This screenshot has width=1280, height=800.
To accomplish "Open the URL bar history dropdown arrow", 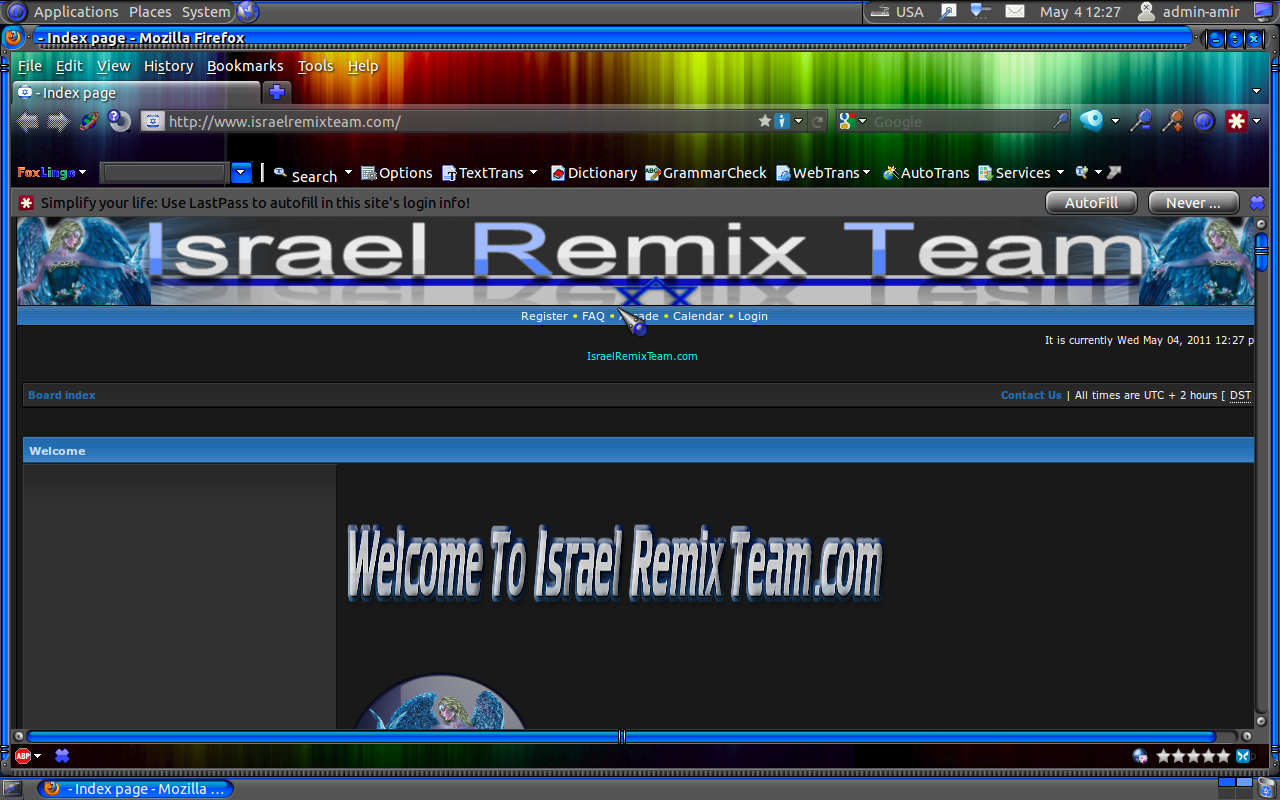I will click(798, 121).
